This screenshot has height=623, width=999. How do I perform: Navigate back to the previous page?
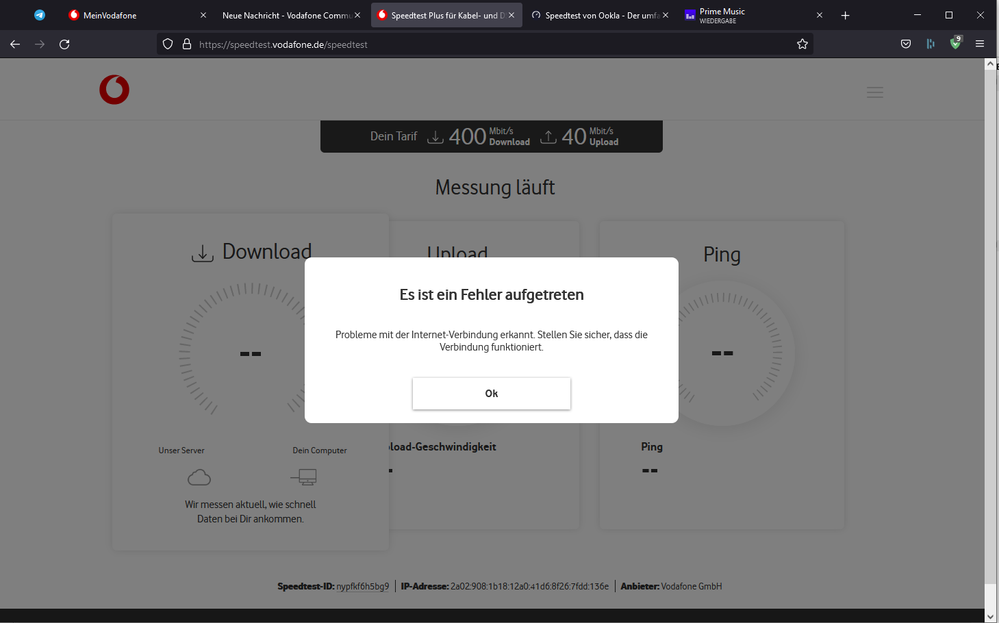(x=14, y=44)
